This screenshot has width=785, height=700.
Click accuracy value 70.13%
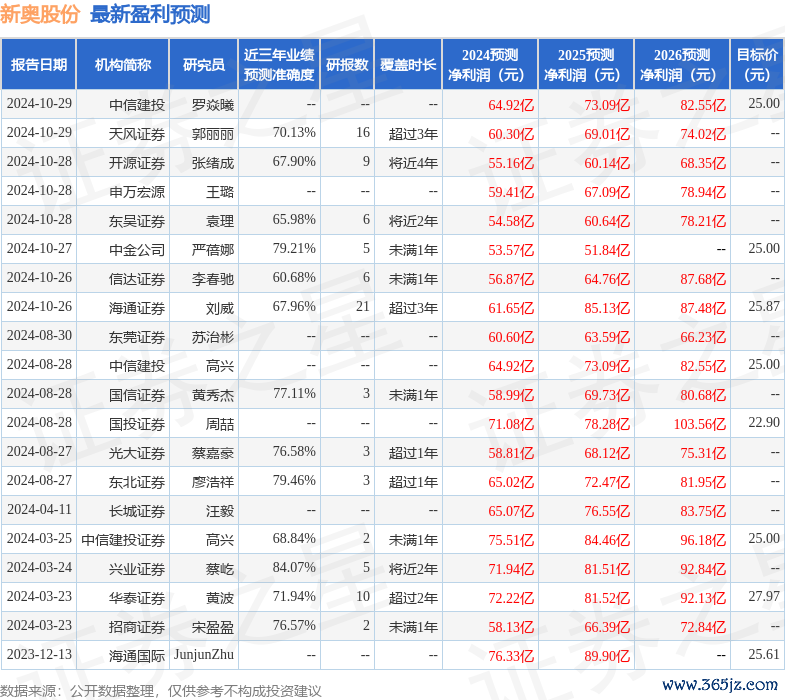(294, 133)
